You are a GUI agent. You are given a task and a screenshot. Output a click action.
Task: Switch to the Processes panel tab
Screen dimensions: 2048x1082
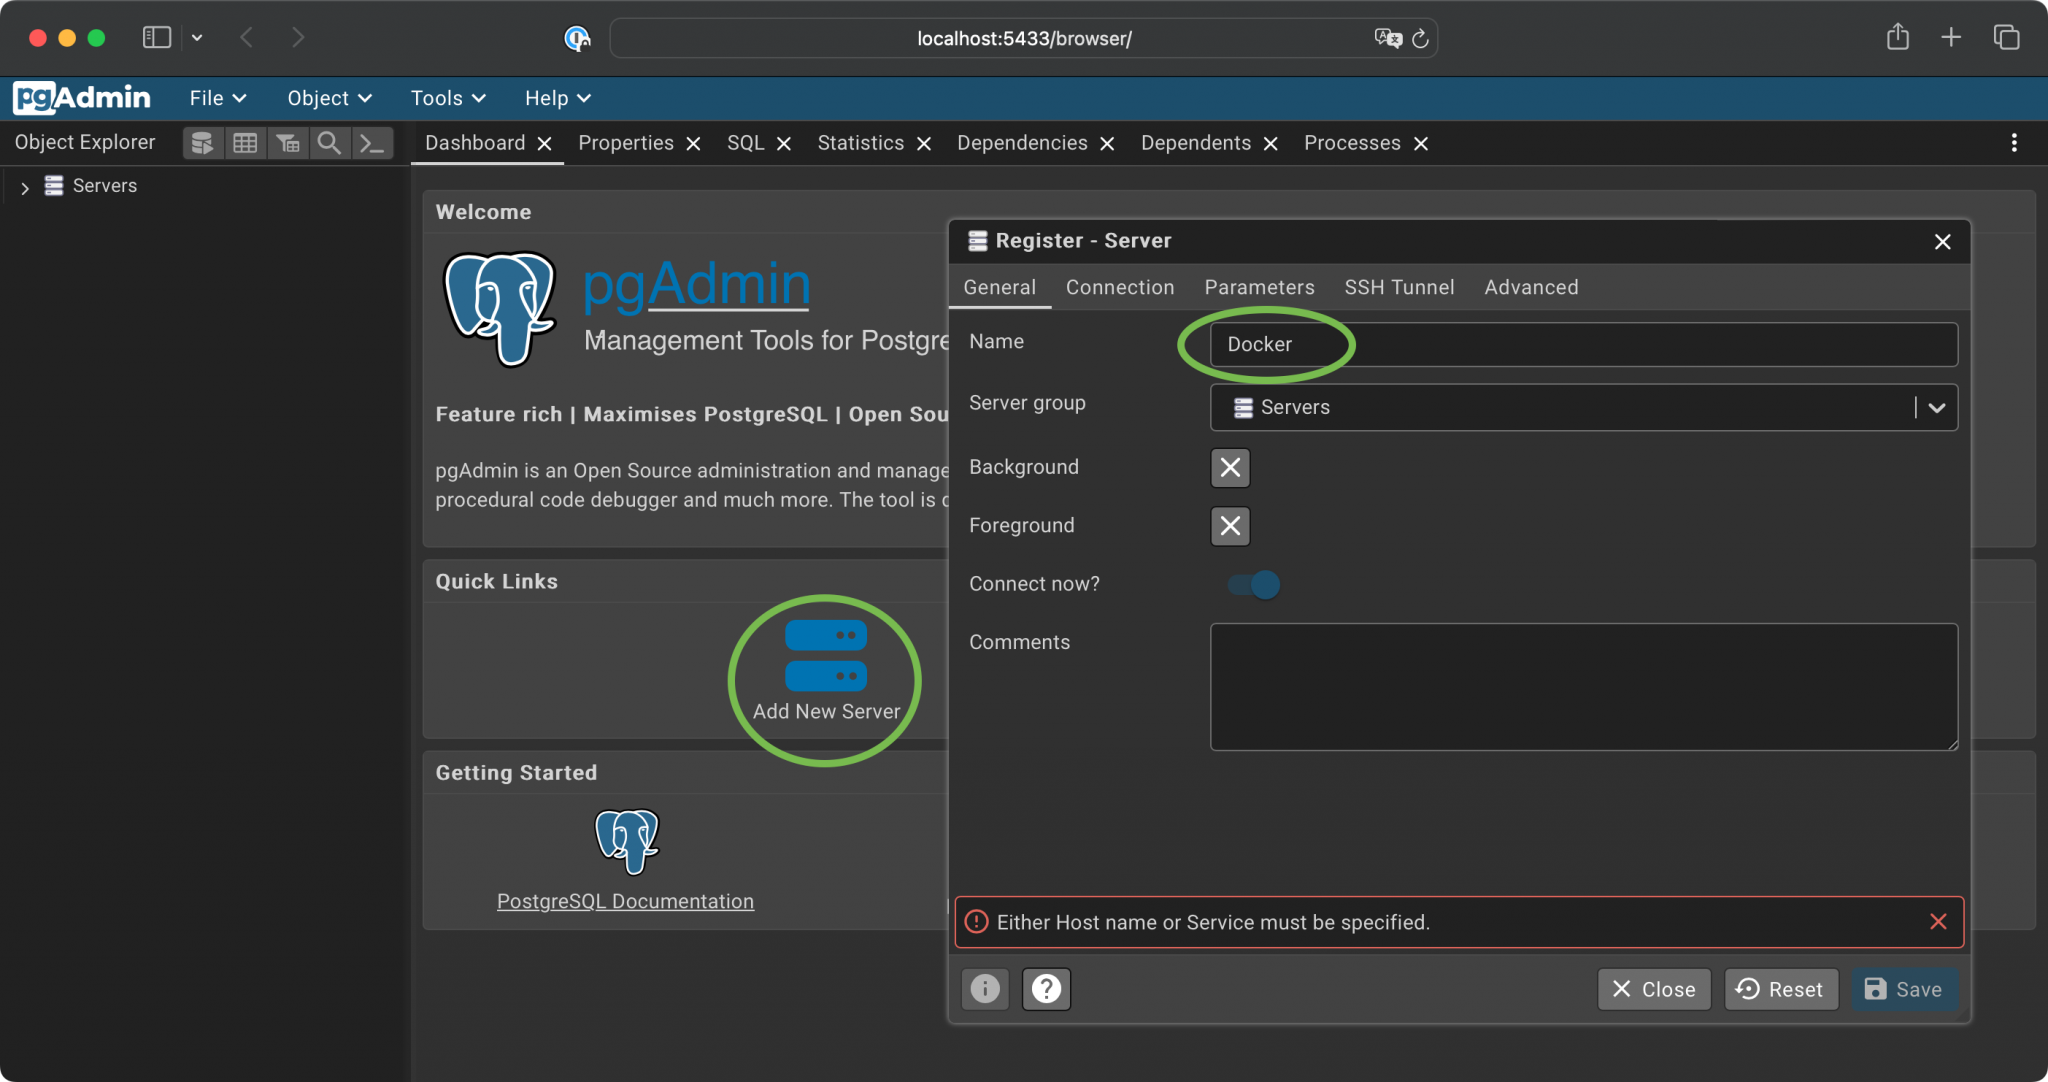1352,143
